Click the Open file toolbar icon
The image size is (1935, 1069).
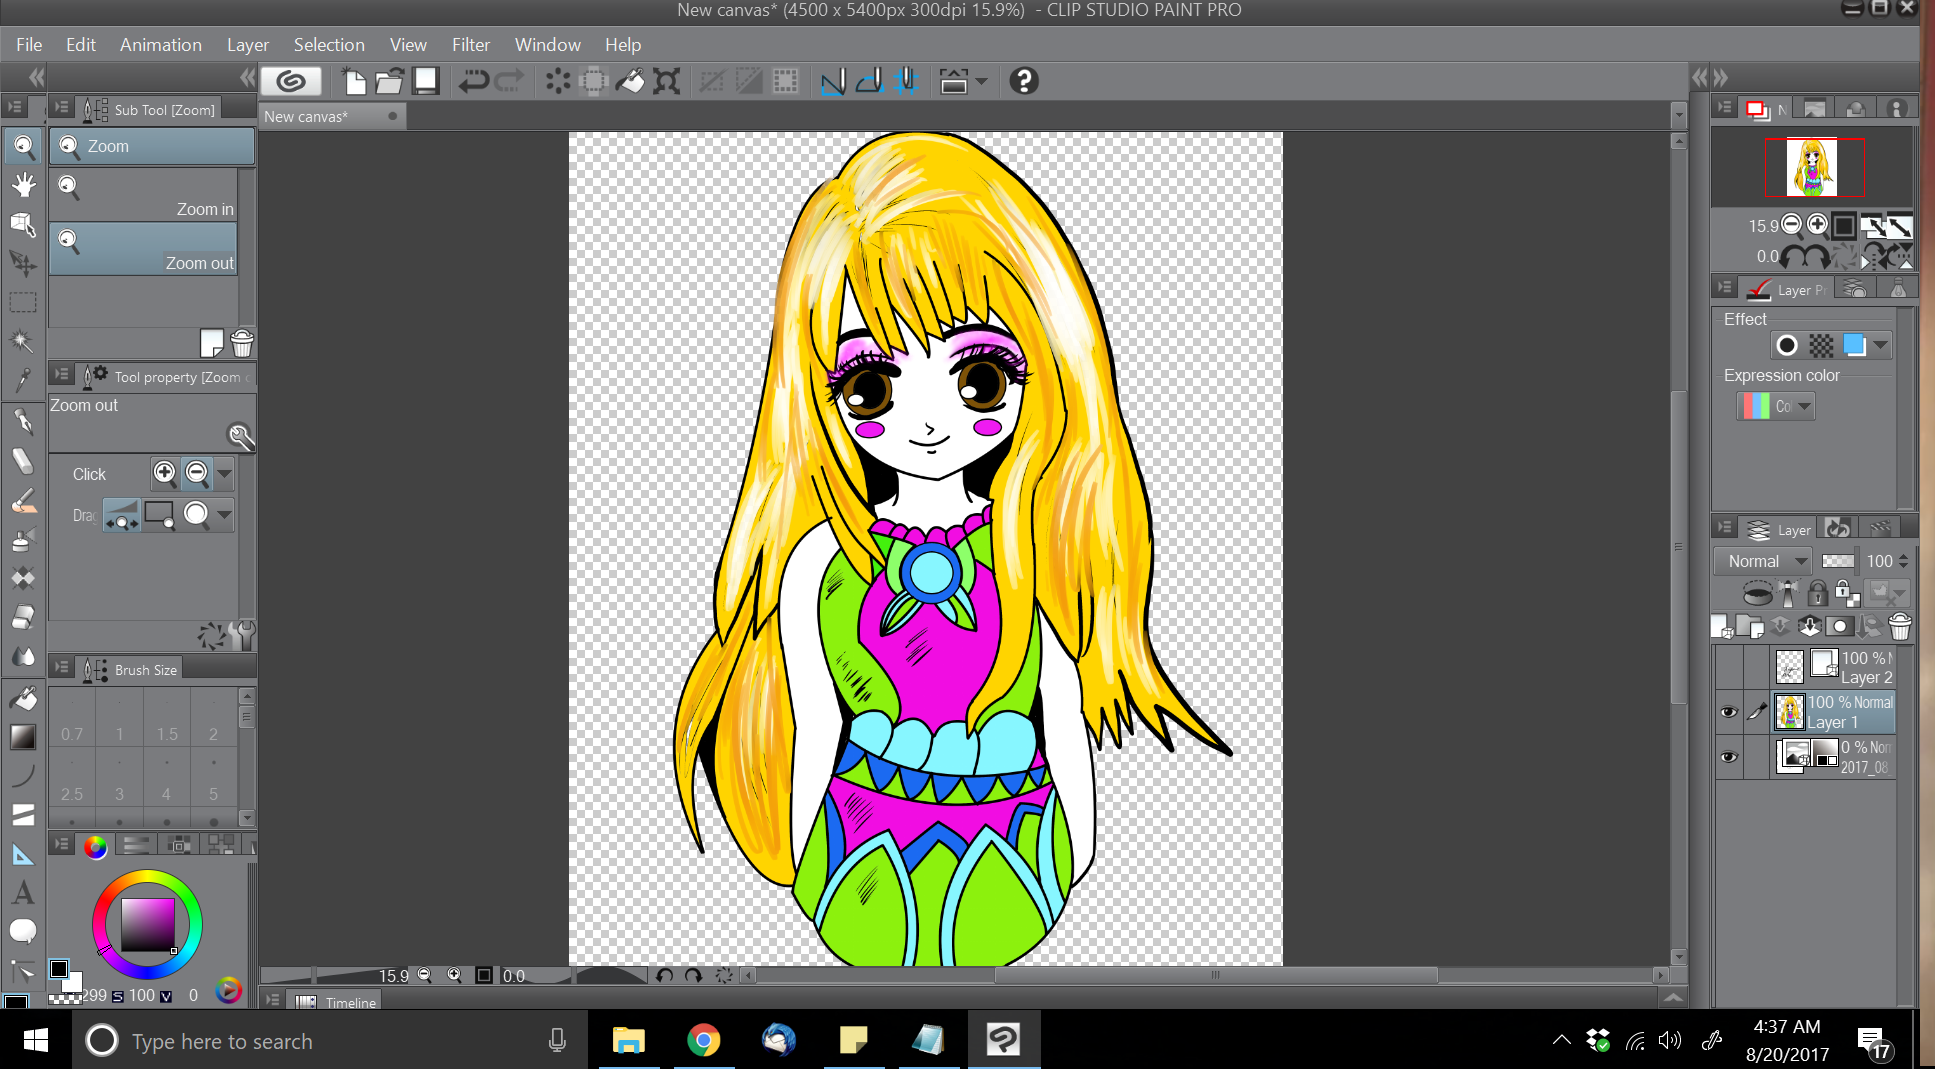(389, 81)
